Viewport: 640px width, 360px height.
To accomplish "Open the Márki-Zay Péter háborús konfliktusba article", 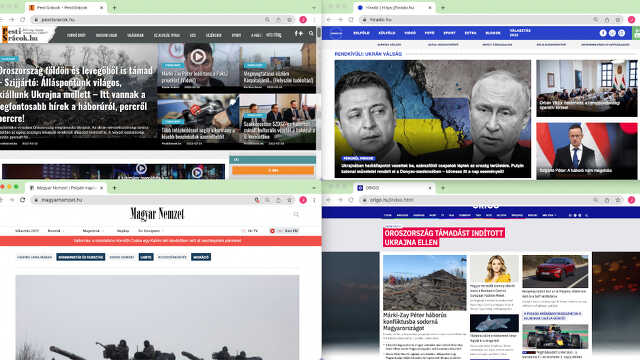I will 415,322.
